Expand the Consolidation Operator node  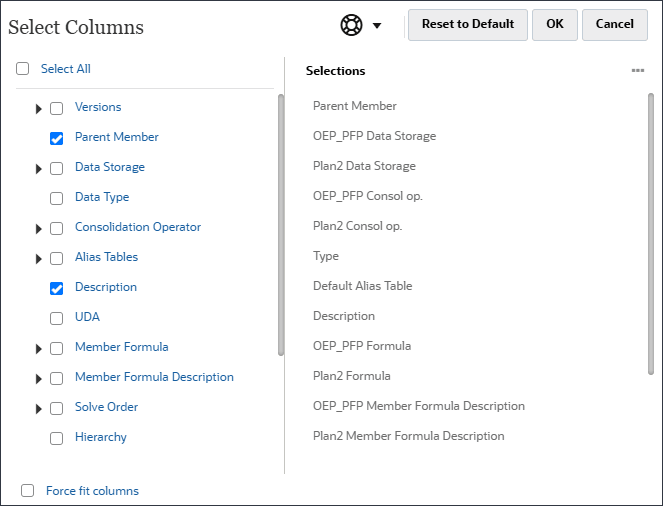(x=39, y=228)
